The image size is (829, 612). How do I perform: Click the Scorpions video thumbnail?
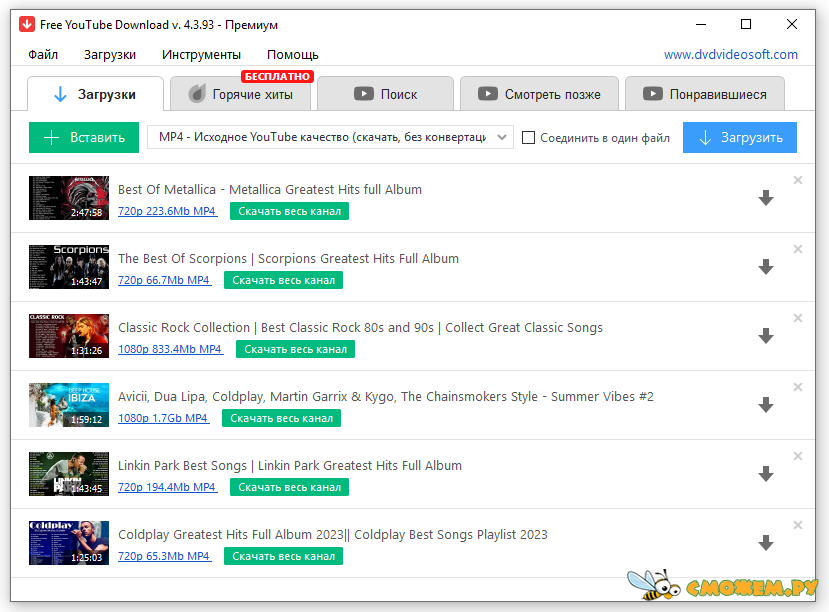tap(69, 267)
